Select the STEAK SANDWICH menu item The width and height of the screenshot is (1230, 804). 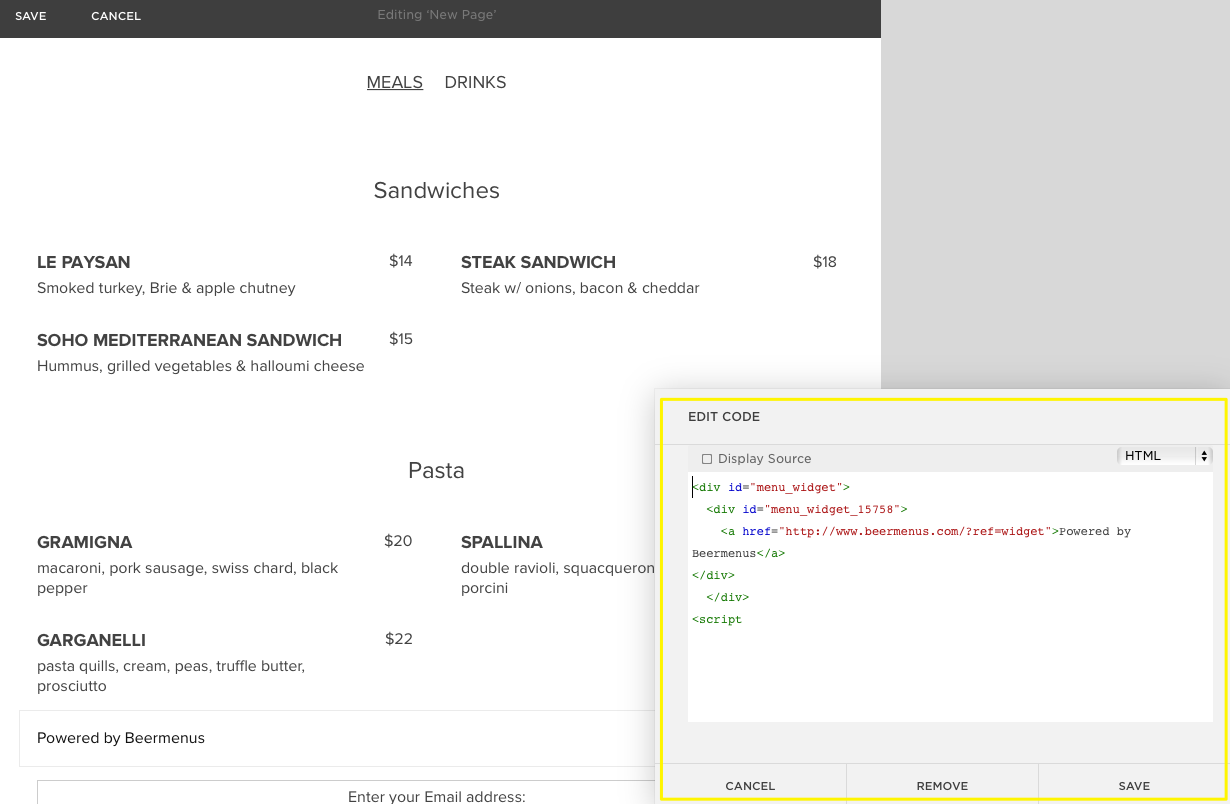538,262
